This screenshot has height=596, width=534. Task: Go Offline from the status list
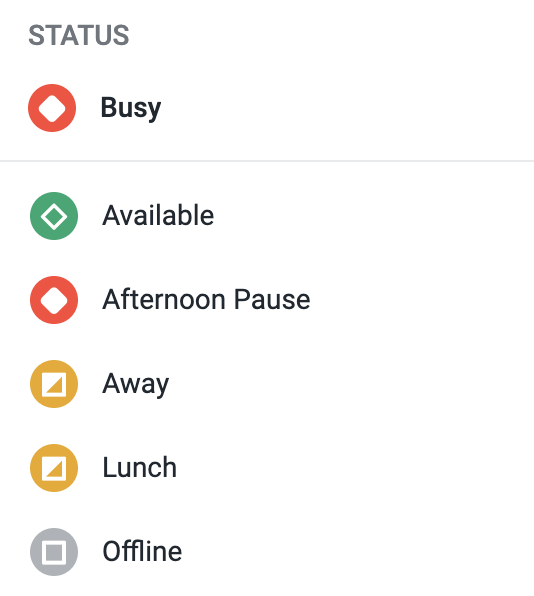(x=267, y=552)
